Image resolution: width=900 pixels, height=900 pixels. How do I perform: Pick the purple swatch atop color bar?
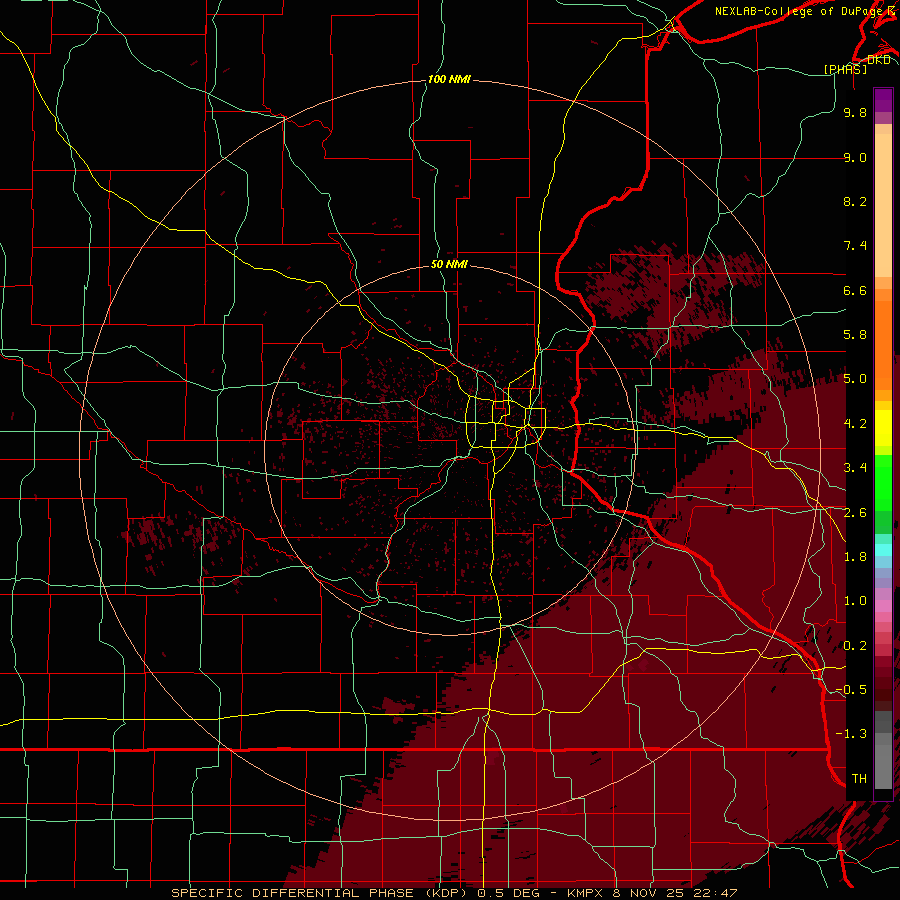(x=883, y=100)
